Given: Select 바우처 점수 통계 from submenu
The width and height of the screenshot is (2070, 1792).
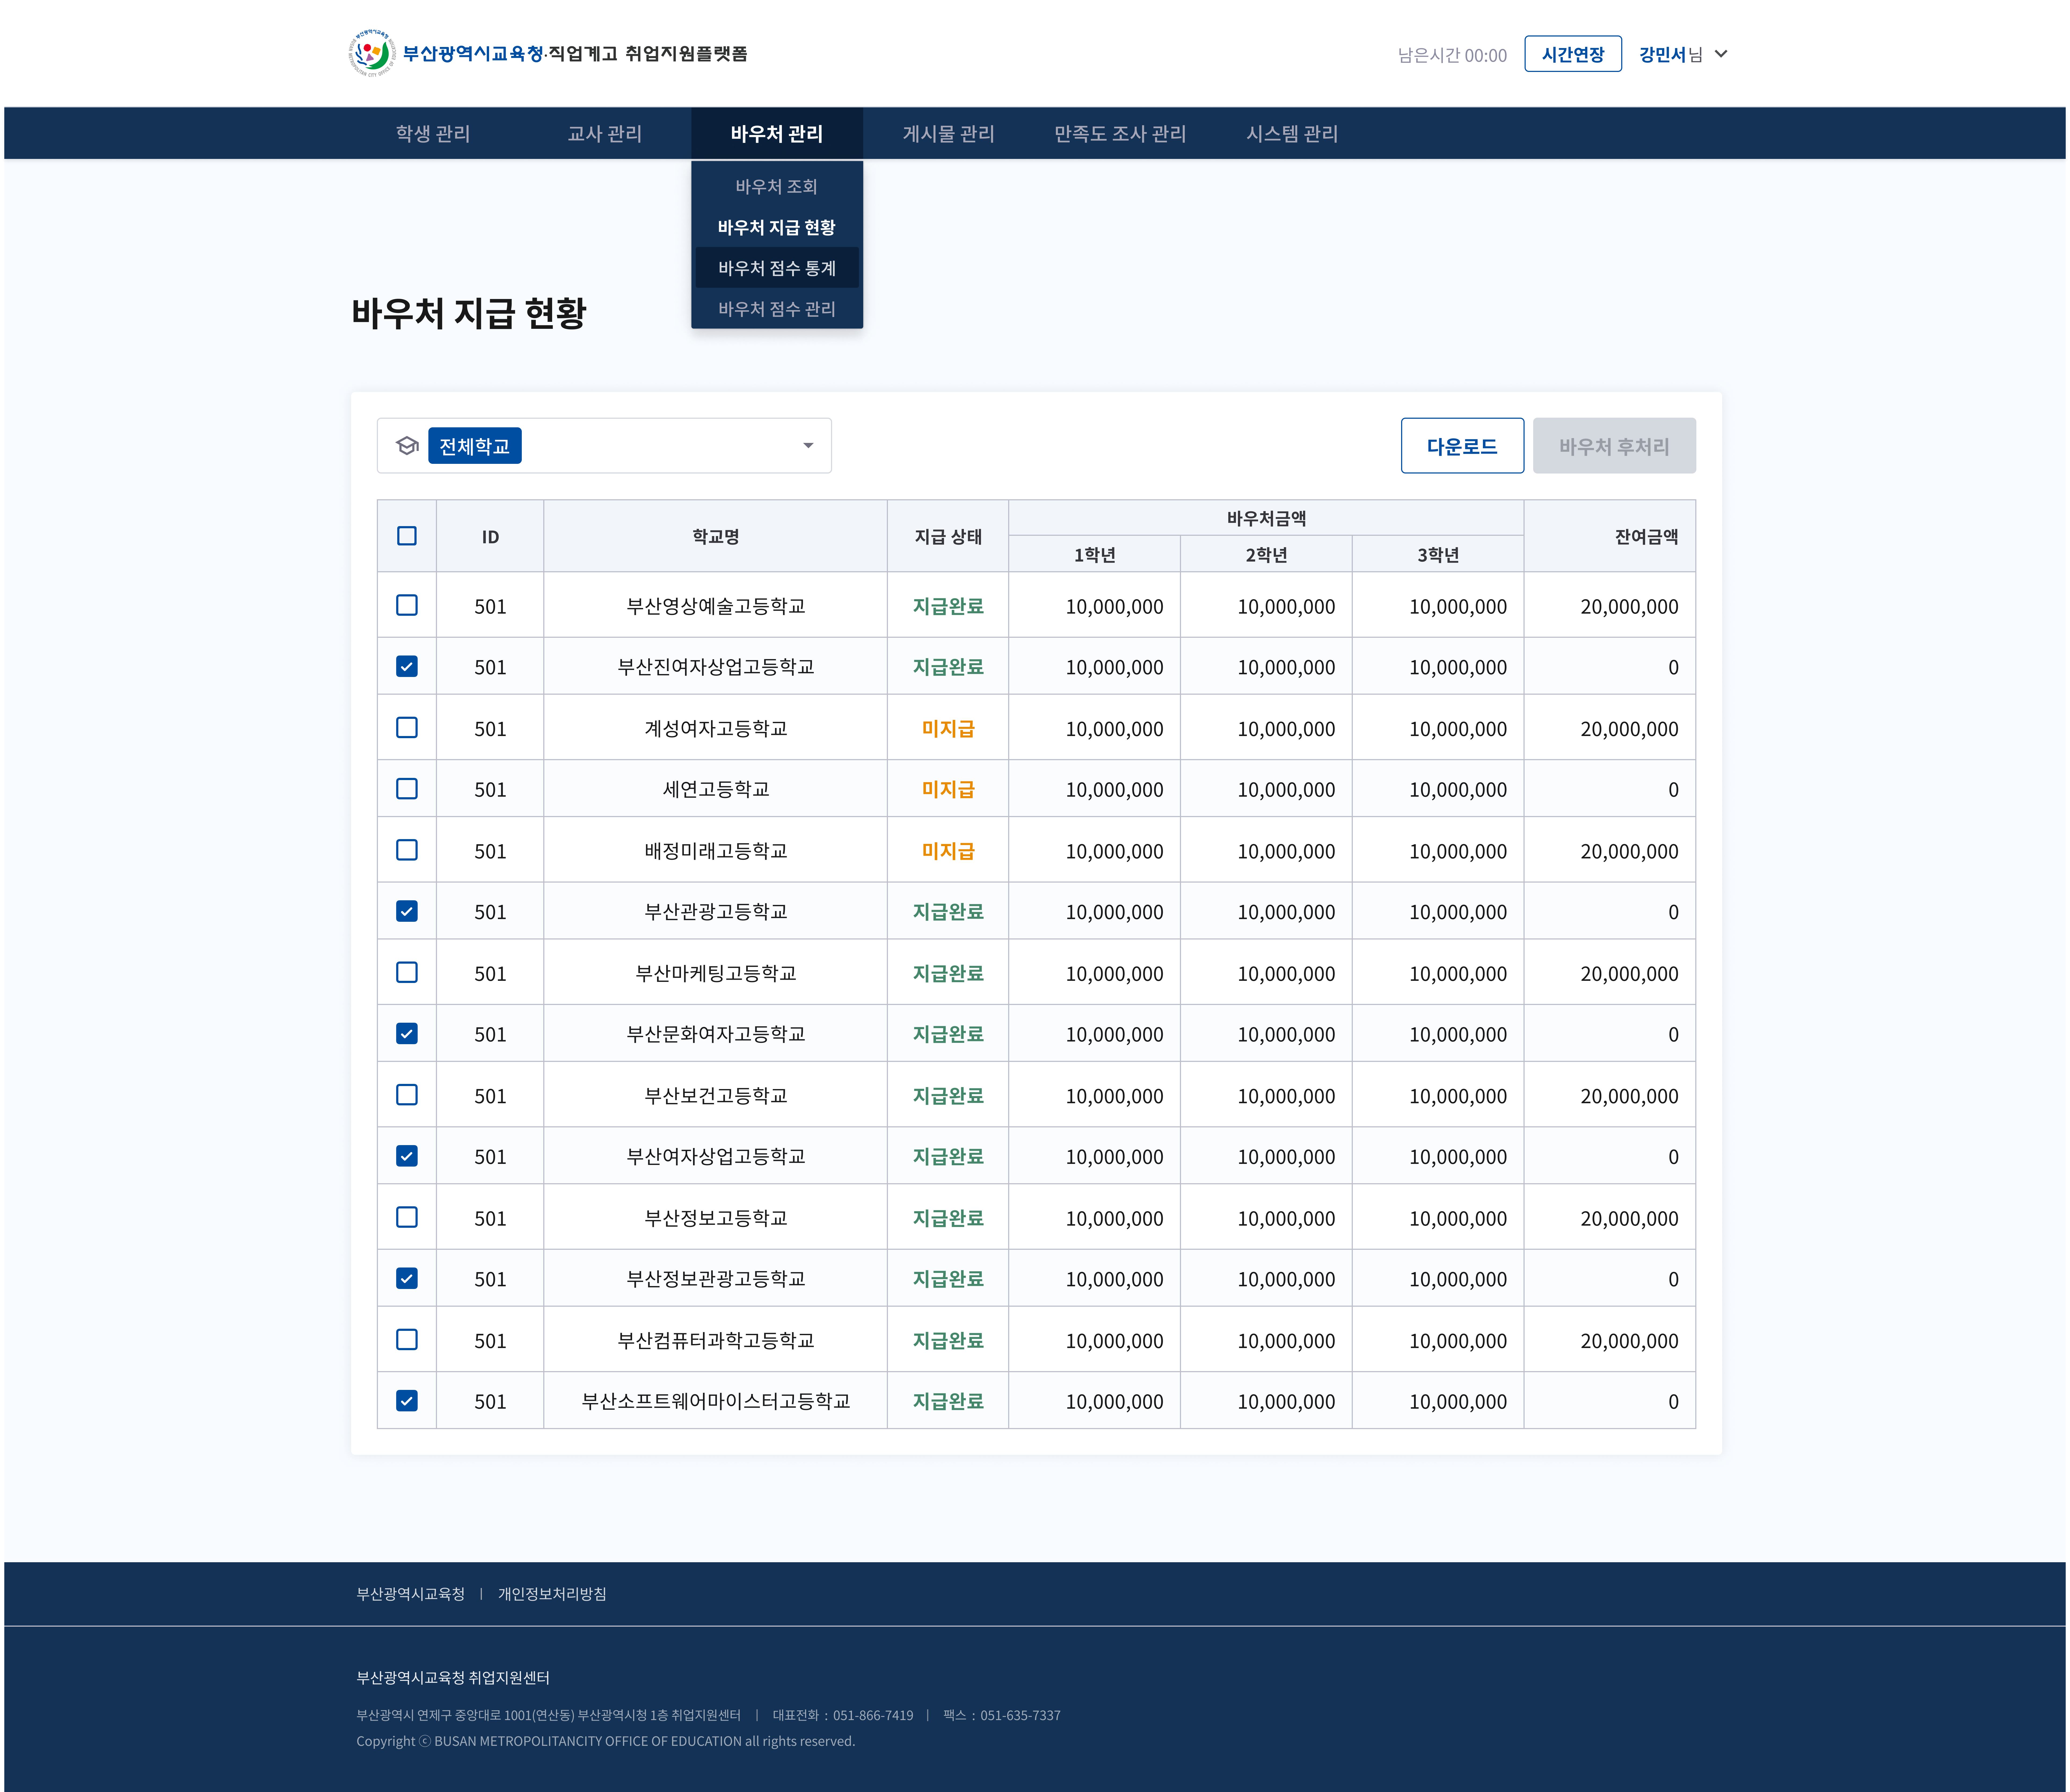Looking at the screenshot, I should 777,268.
